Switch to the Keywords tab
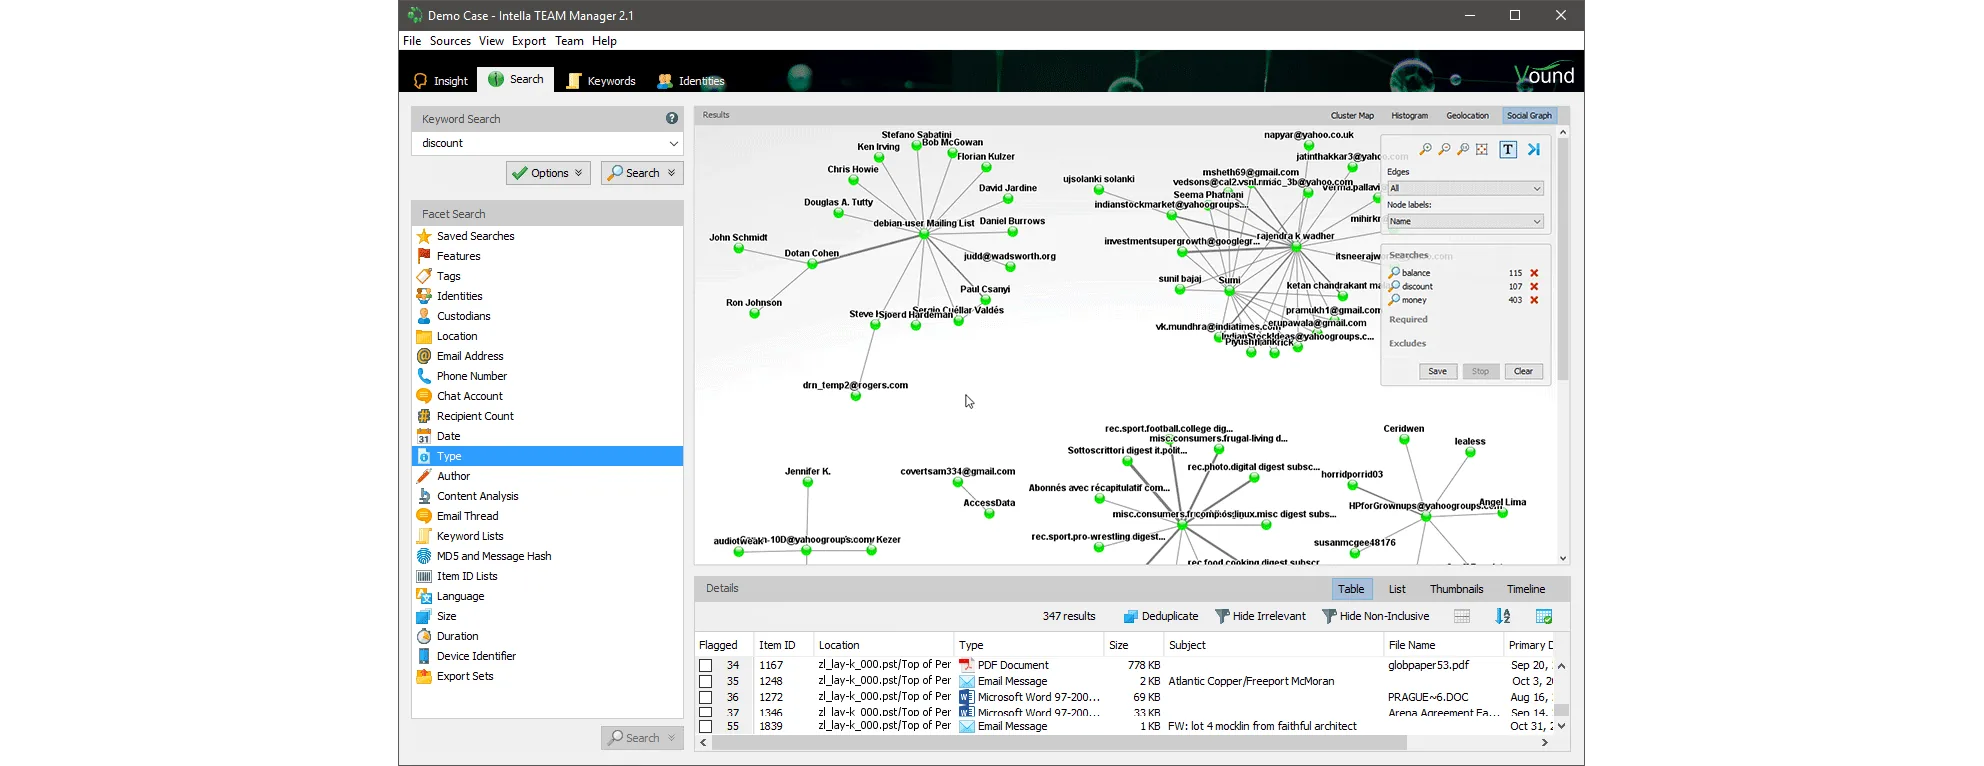Viewport: 1984px width, 766px height. click(x=601, y=80)
